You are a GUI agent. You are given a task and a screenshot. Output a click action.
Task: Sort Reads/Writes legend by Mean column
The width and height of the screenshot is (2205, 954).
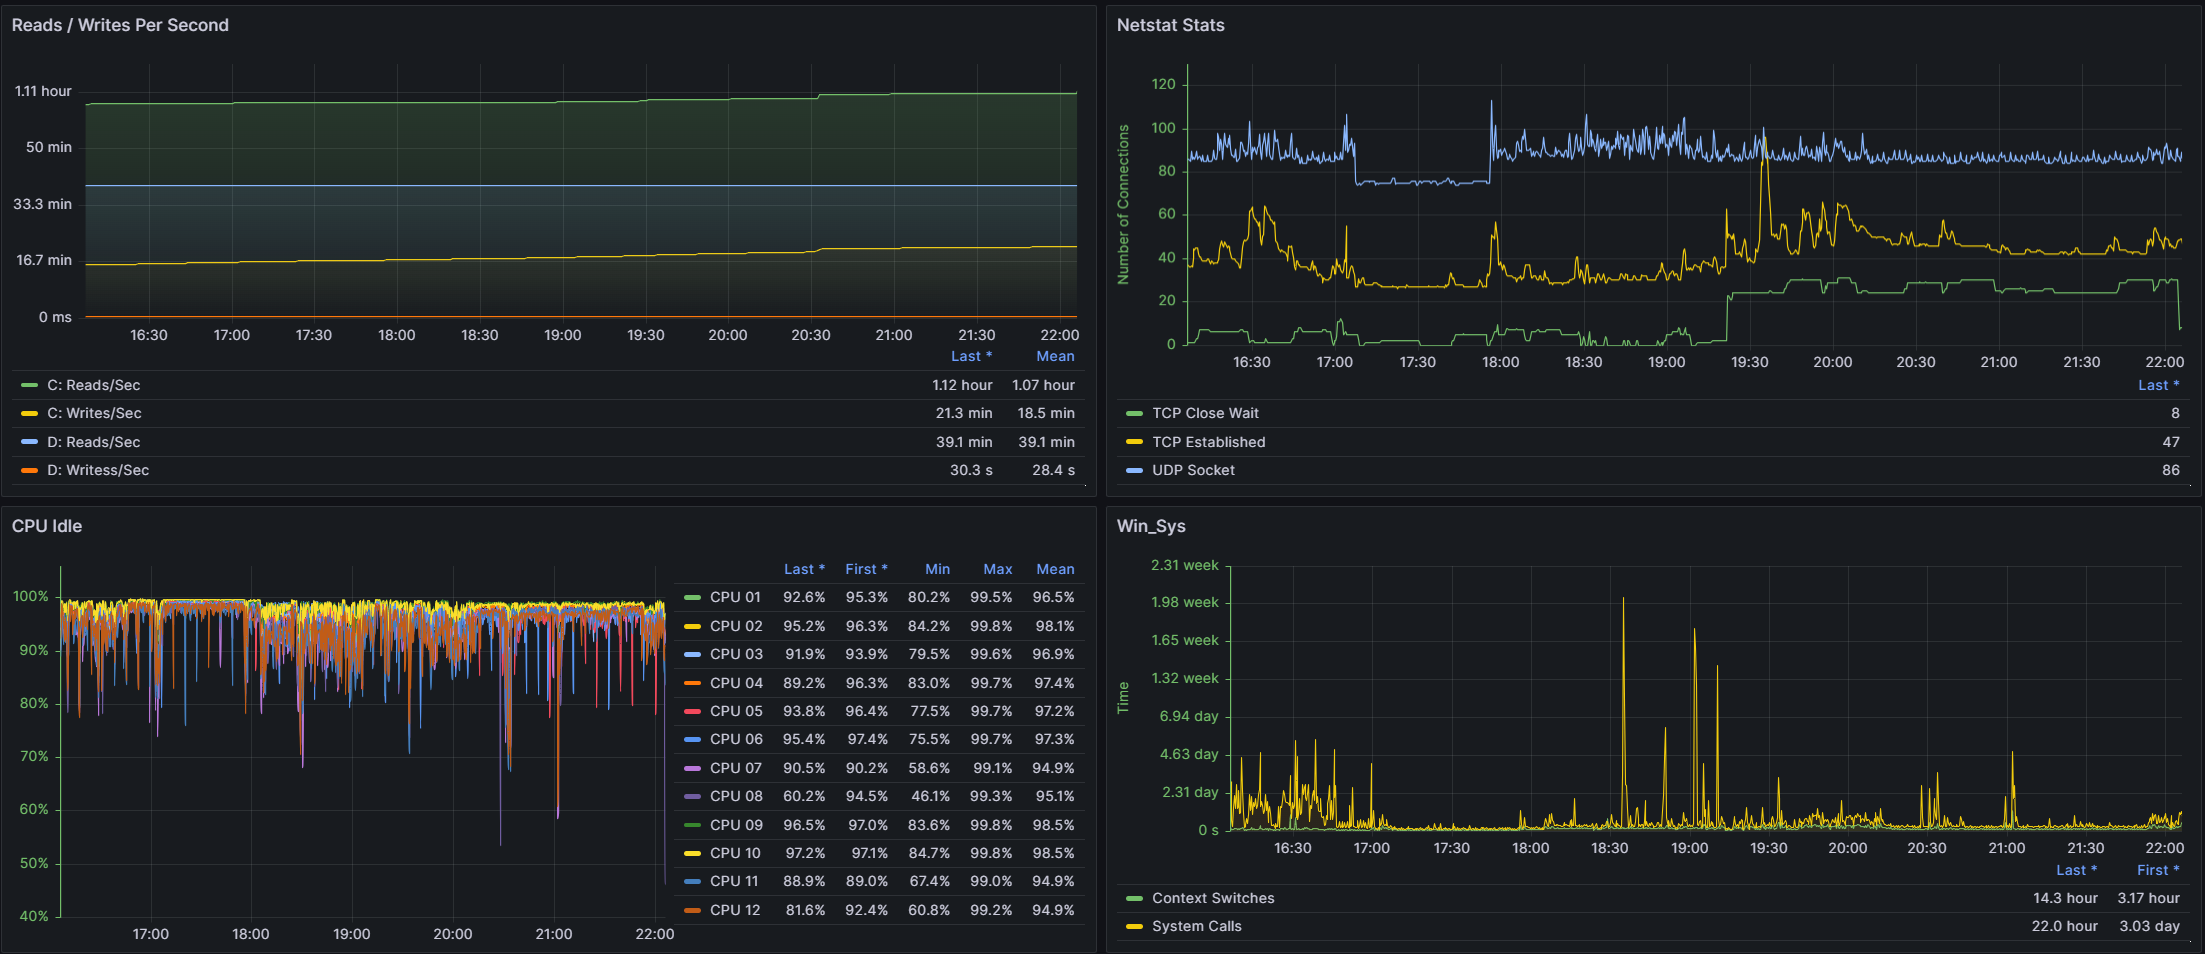point(1055,356)
